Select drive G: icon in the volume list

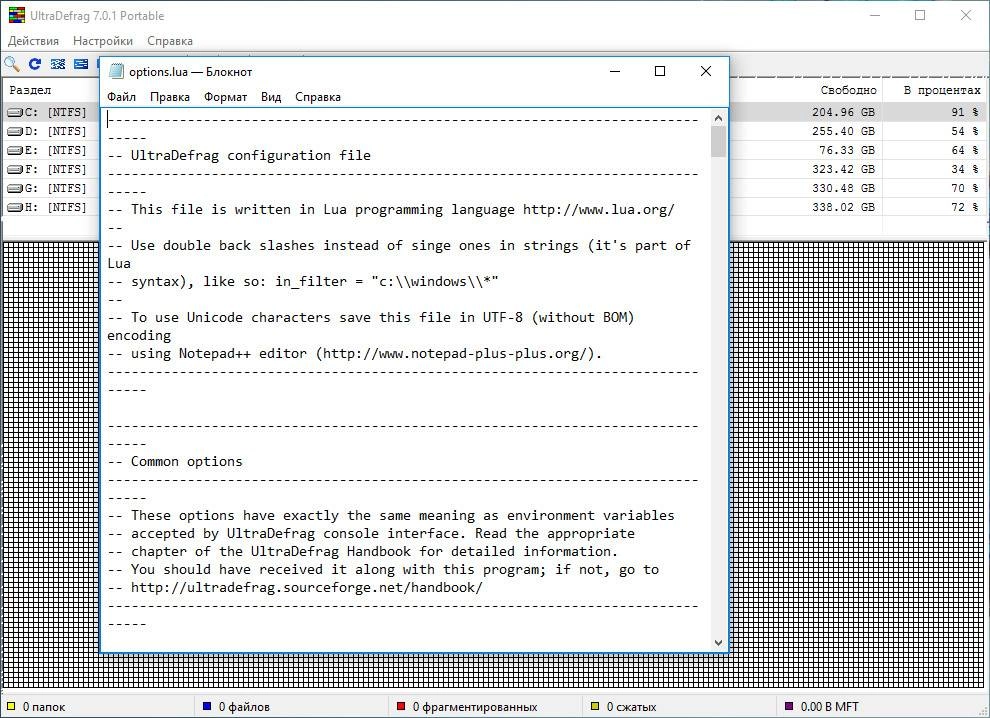(x=15, y=188)
